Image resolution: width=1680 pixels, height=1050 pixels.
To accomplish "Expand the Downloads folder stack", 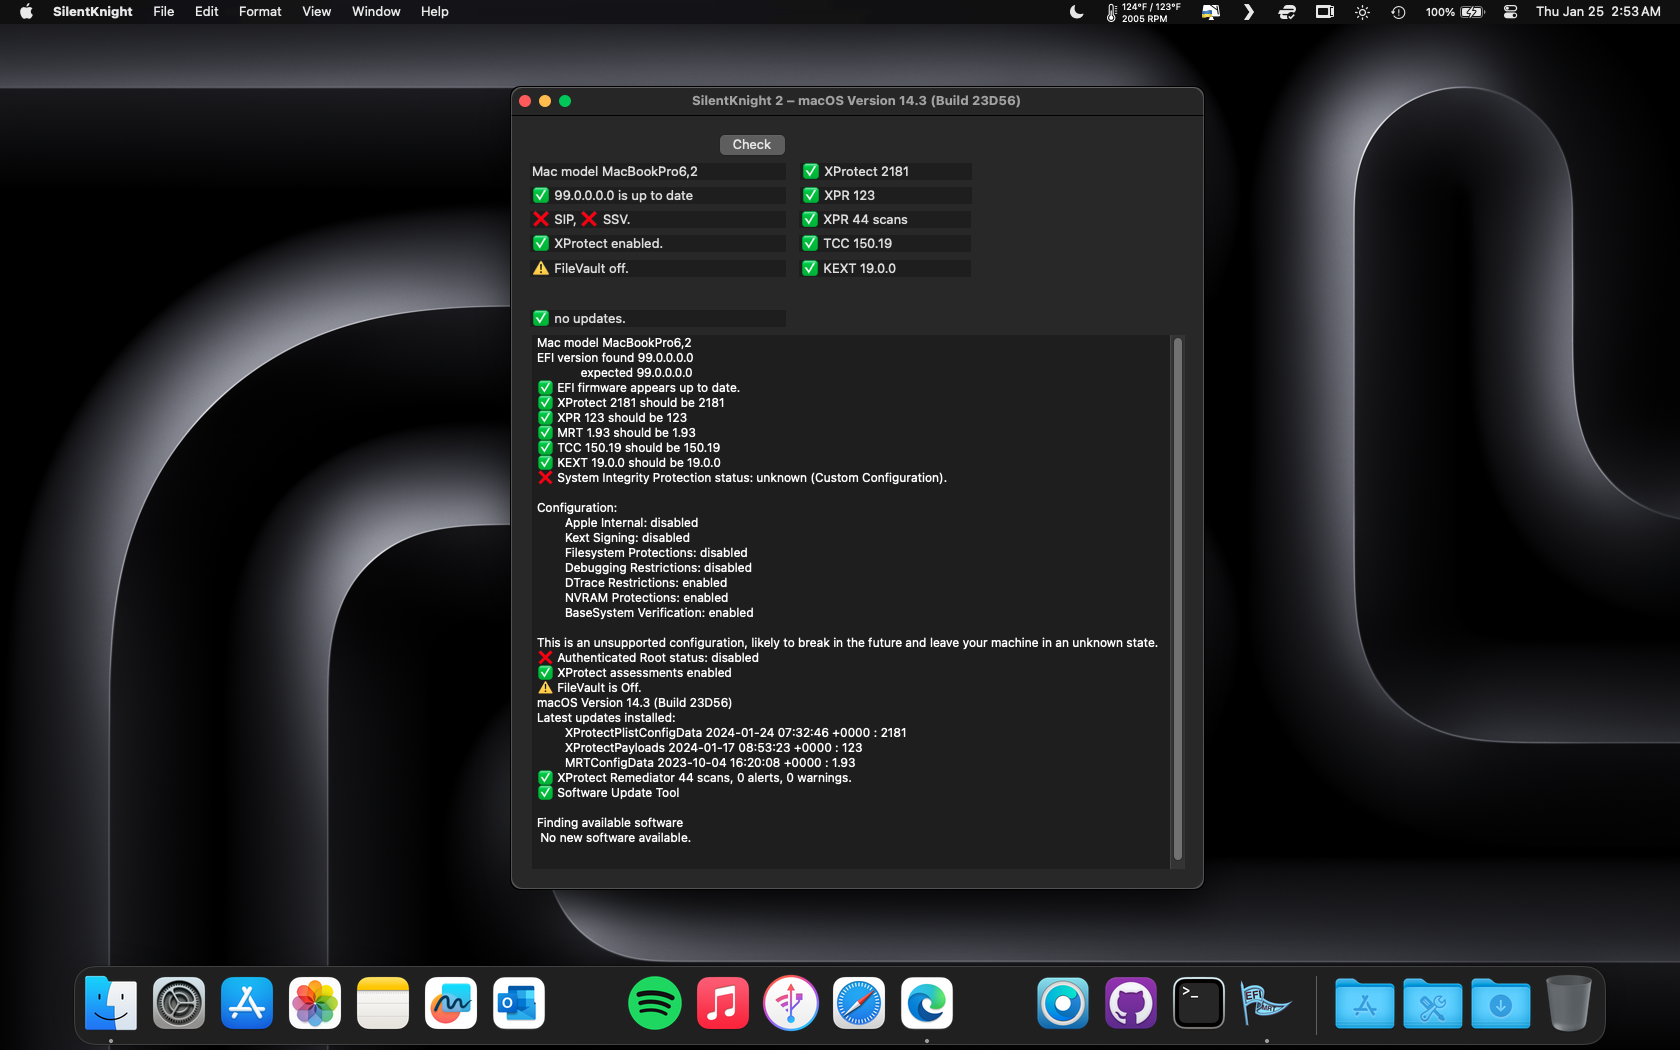I will tap(1500, 1003).
